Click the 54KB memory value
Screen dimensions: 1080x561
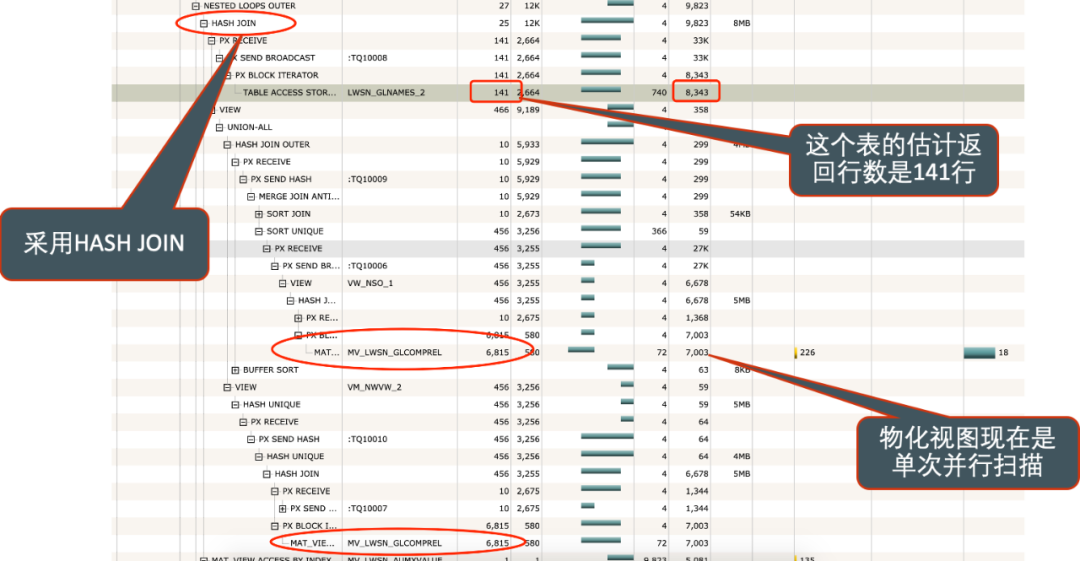pos(740,214)
